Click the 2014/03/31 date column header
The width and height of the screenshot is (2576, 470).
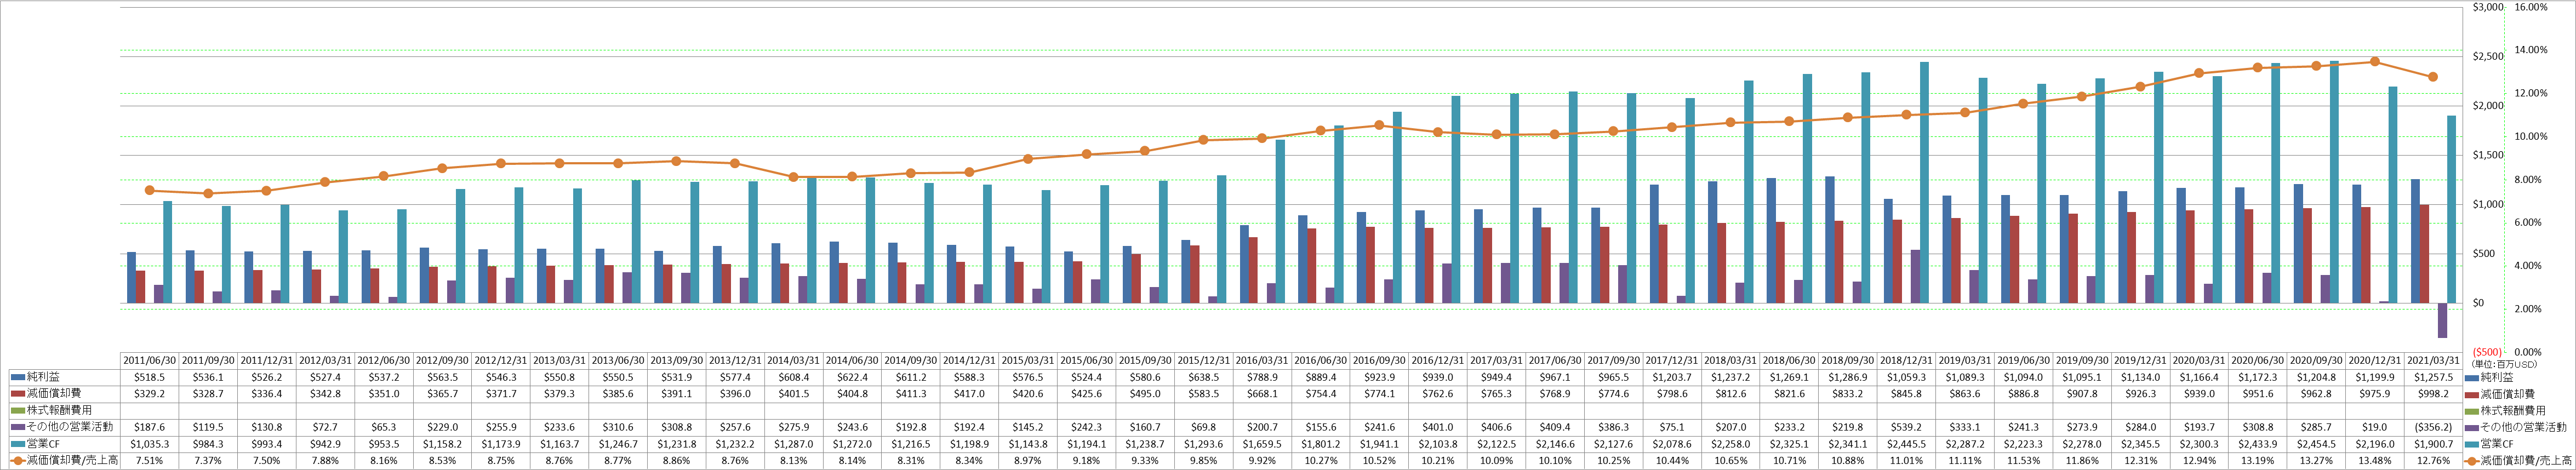pos(792,361)
